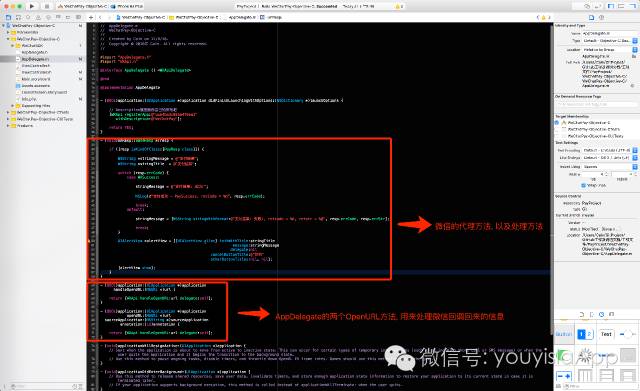Click the On Demand Resource Tags field
This screenshot has height=391, width=640.
point(596,104)
